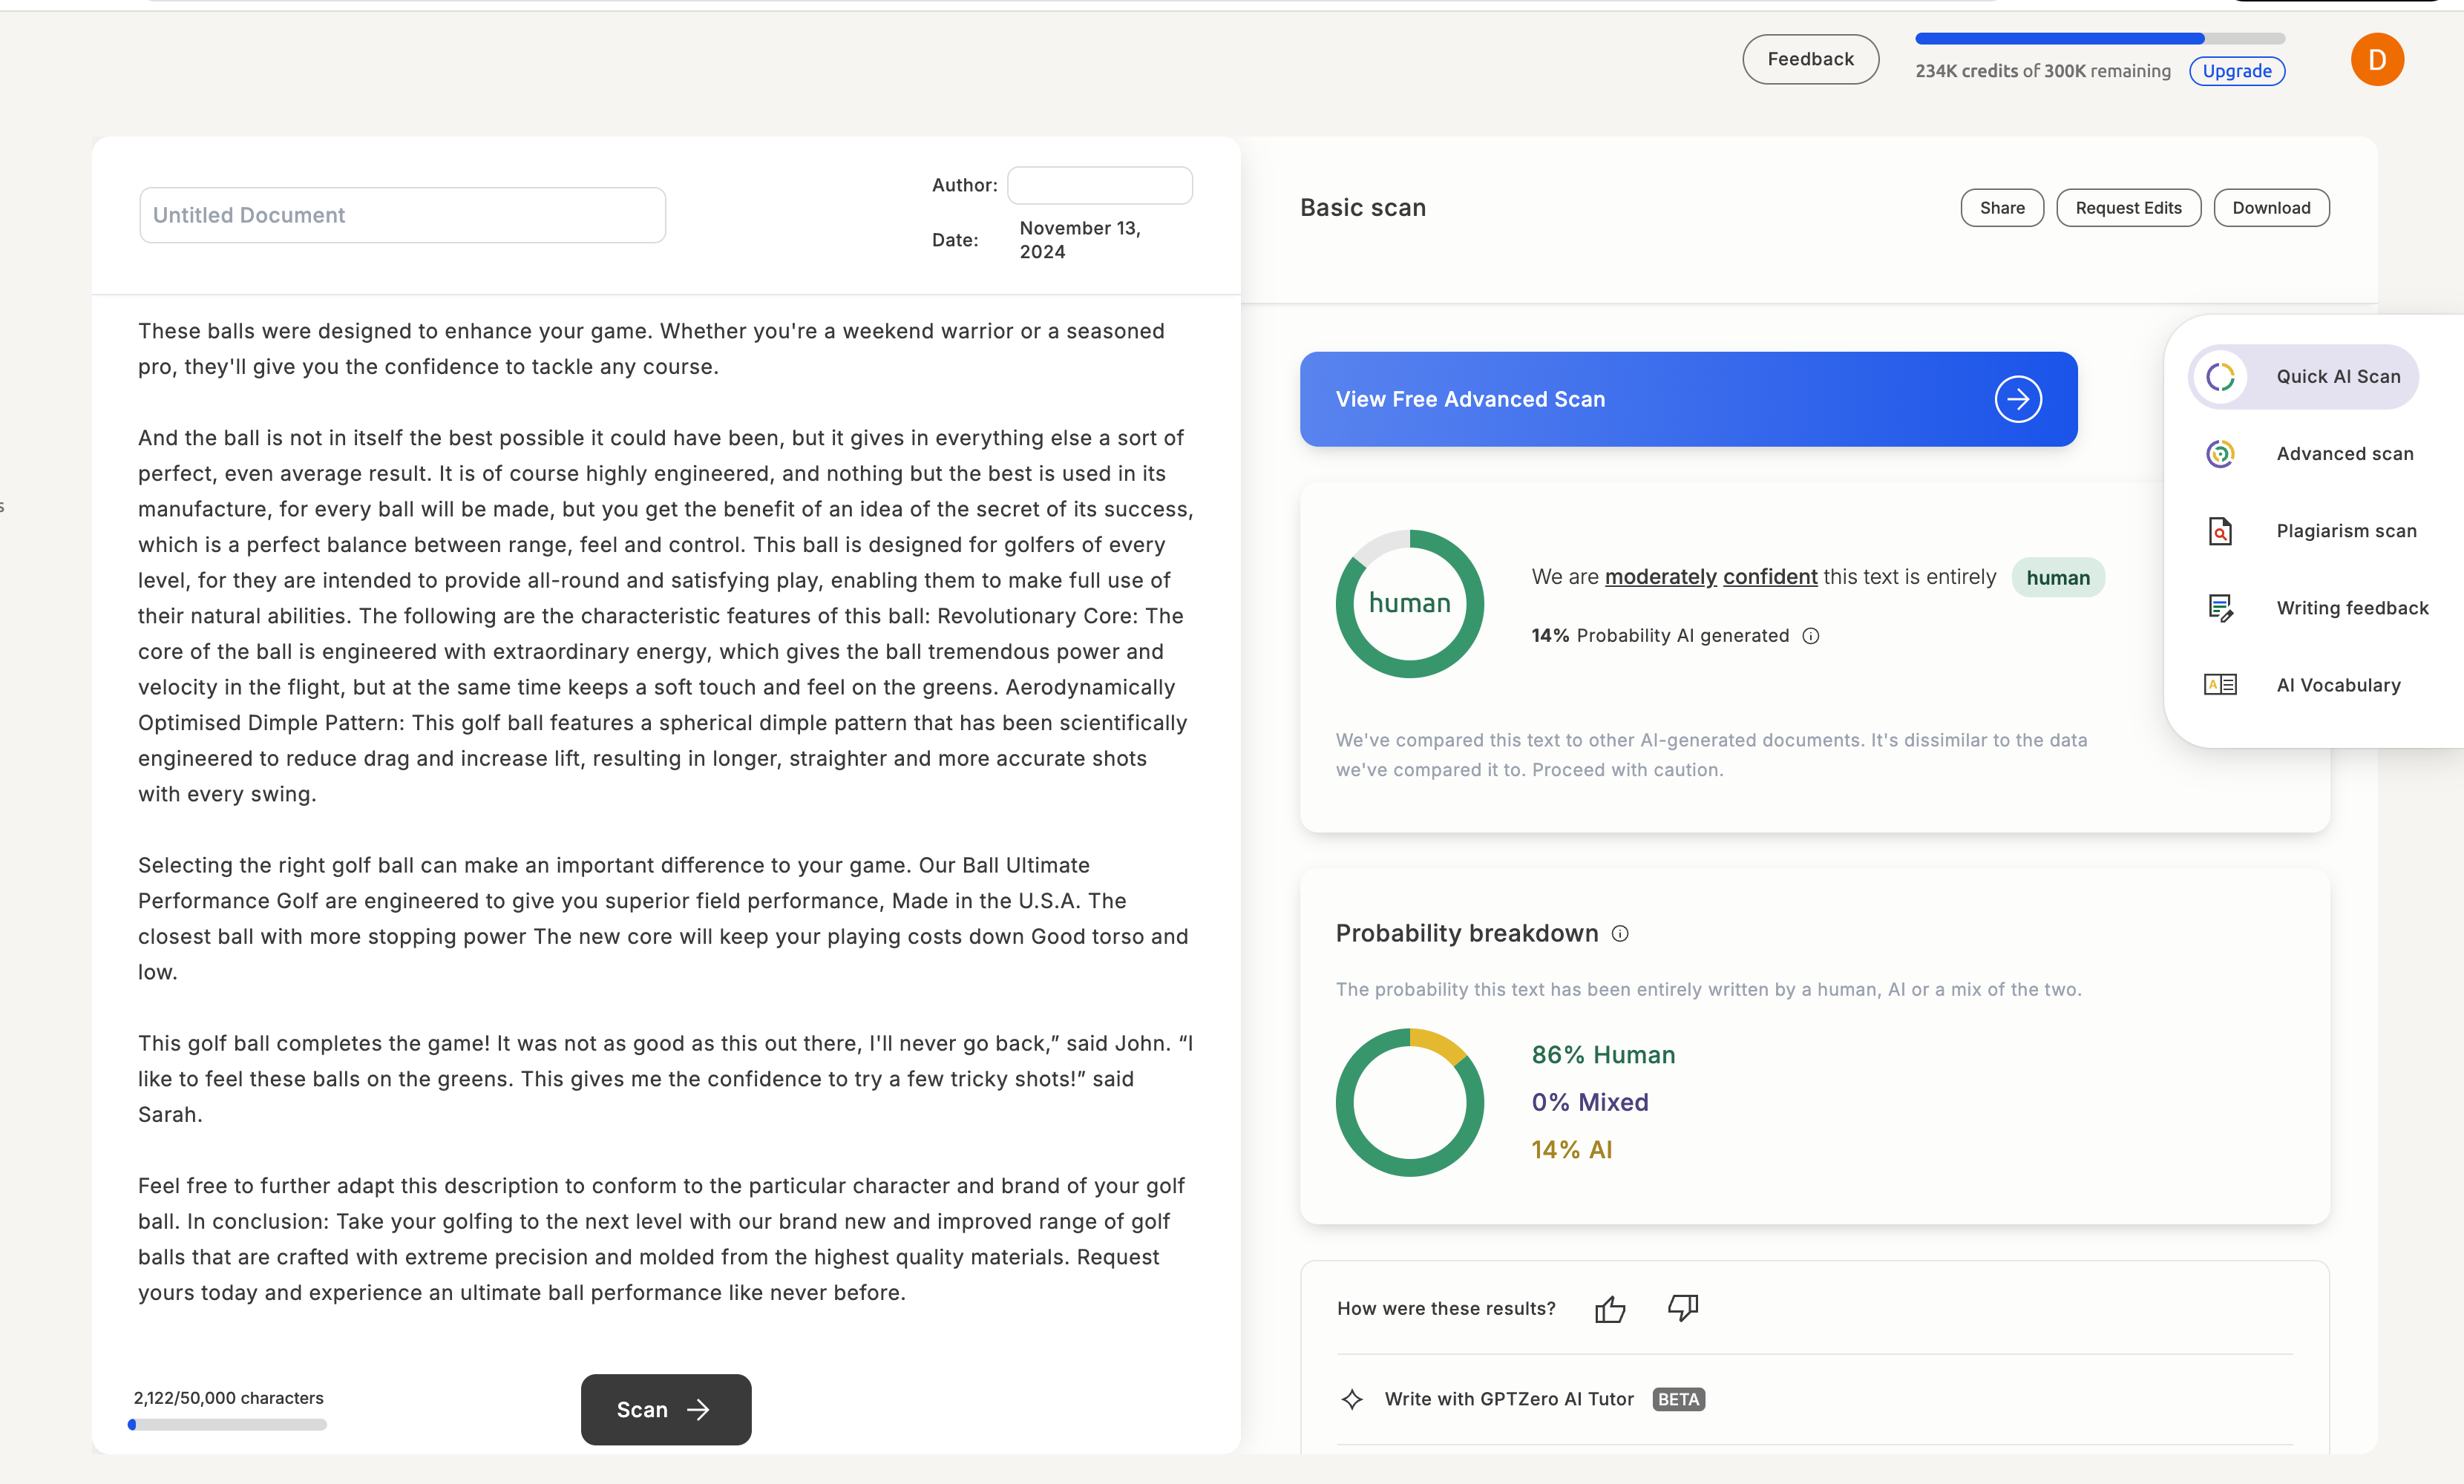Click the AI Vocabulary book icon
Screen dimensions: 2464x1484
pyautogui.click(x=2220, y=685)
